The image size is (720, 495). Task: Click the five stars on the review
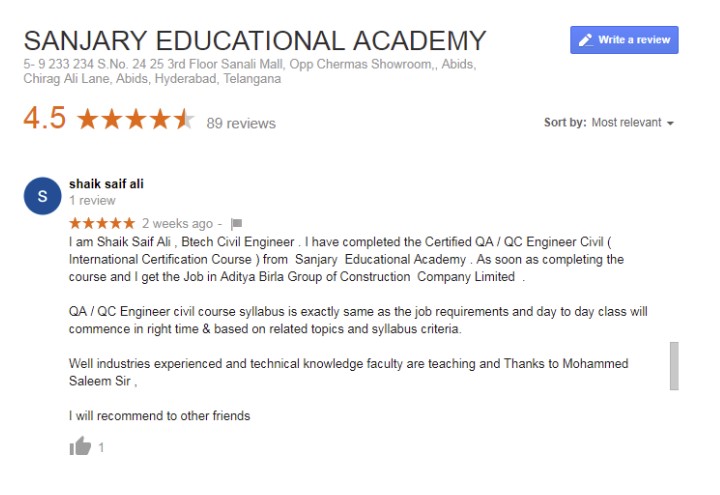101,223
